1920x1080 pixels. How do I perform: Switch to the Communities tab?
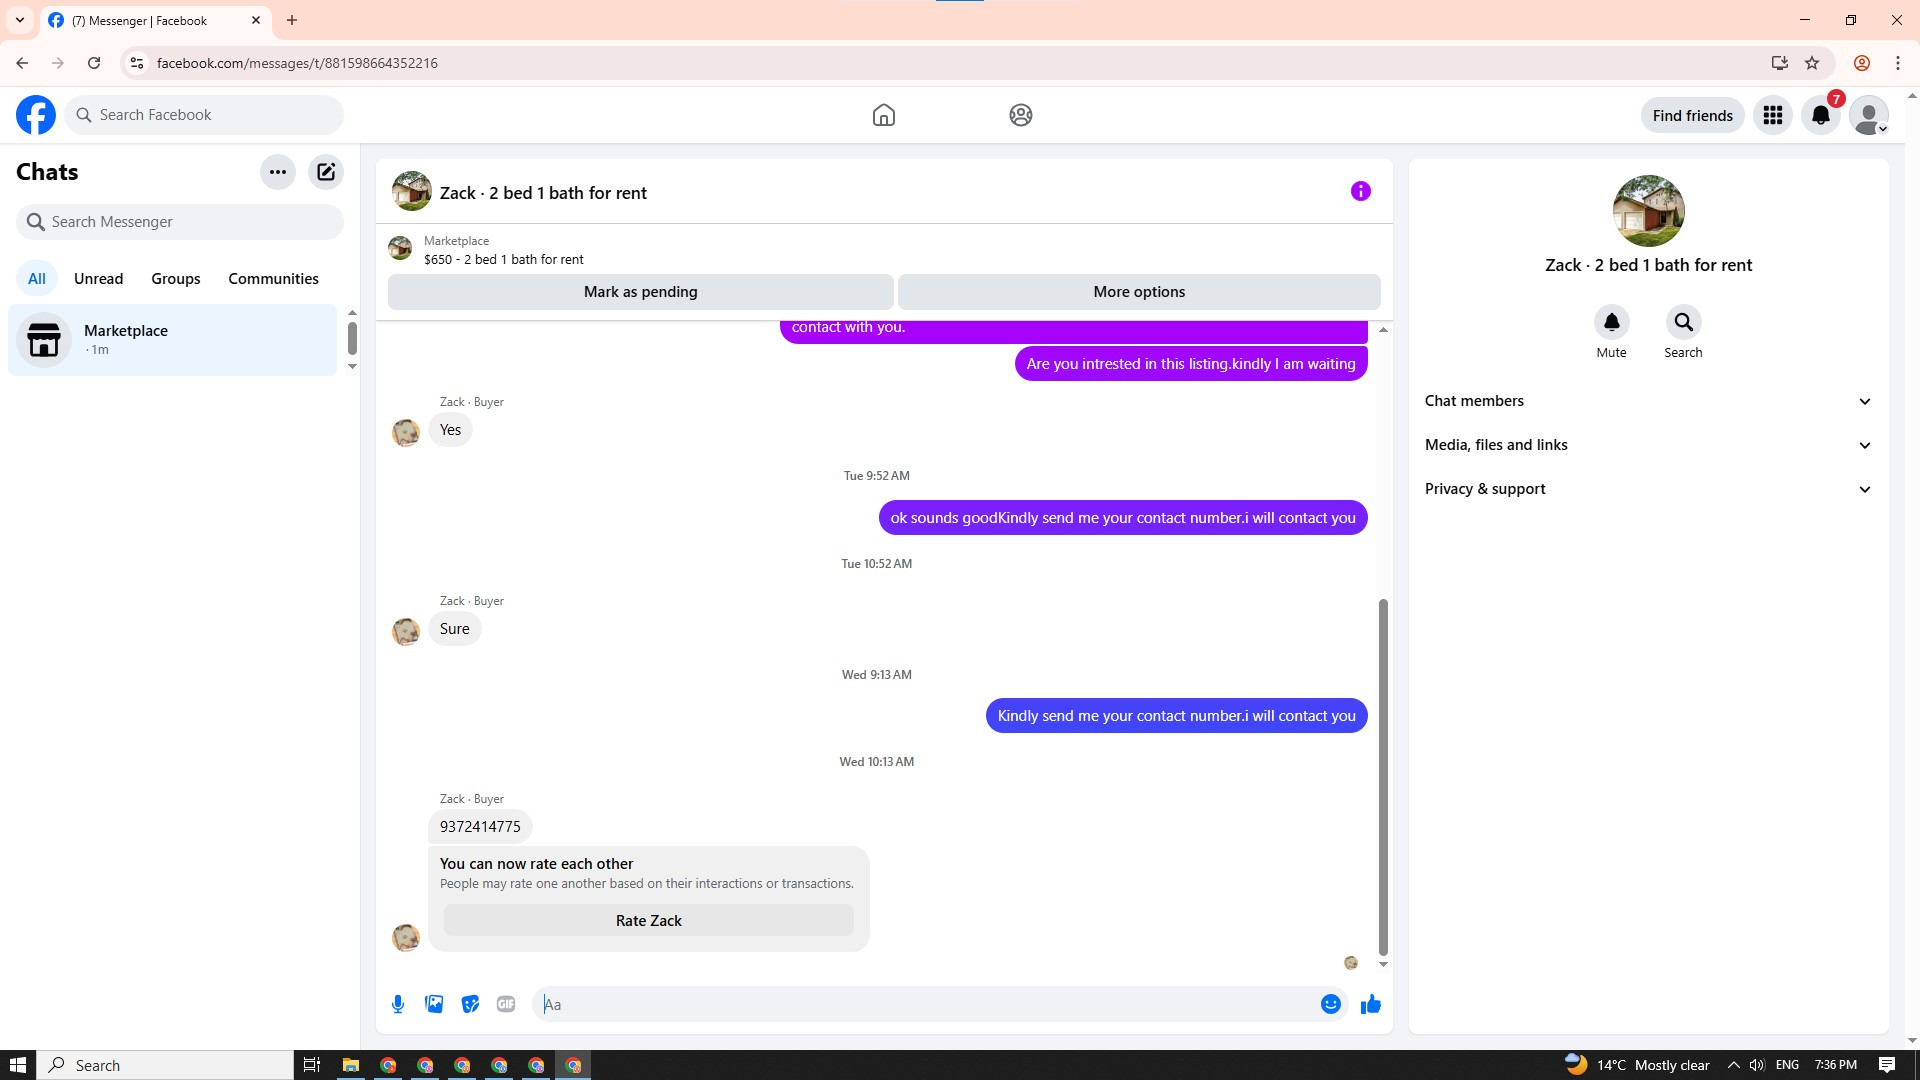[x=273, y=279]
